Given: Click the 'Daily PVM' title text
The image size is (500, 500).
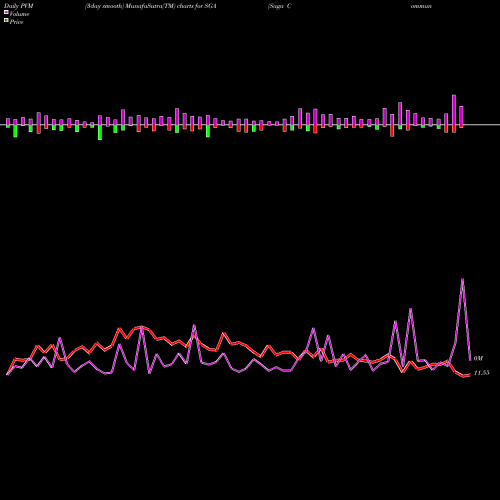Looking at the screenshot, I should click(19, 6).
